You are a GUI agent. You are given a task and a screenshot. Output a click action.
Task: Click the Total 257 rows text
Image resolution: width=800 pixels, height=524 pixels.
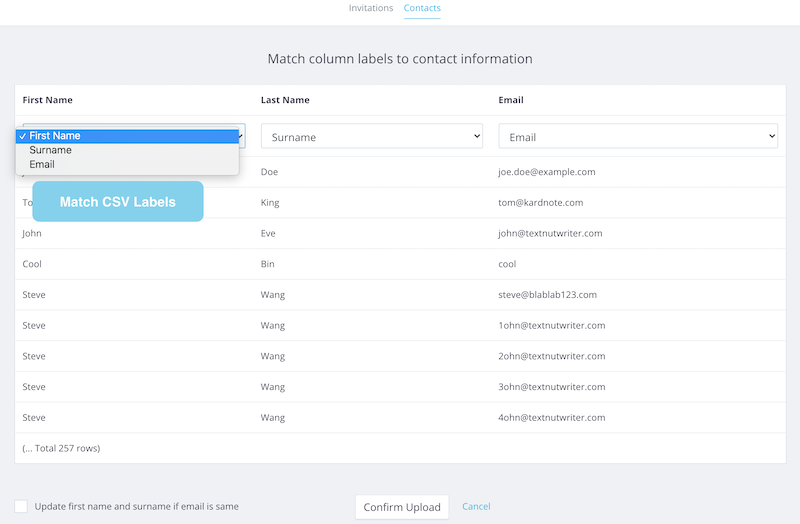tap(61, 448)
